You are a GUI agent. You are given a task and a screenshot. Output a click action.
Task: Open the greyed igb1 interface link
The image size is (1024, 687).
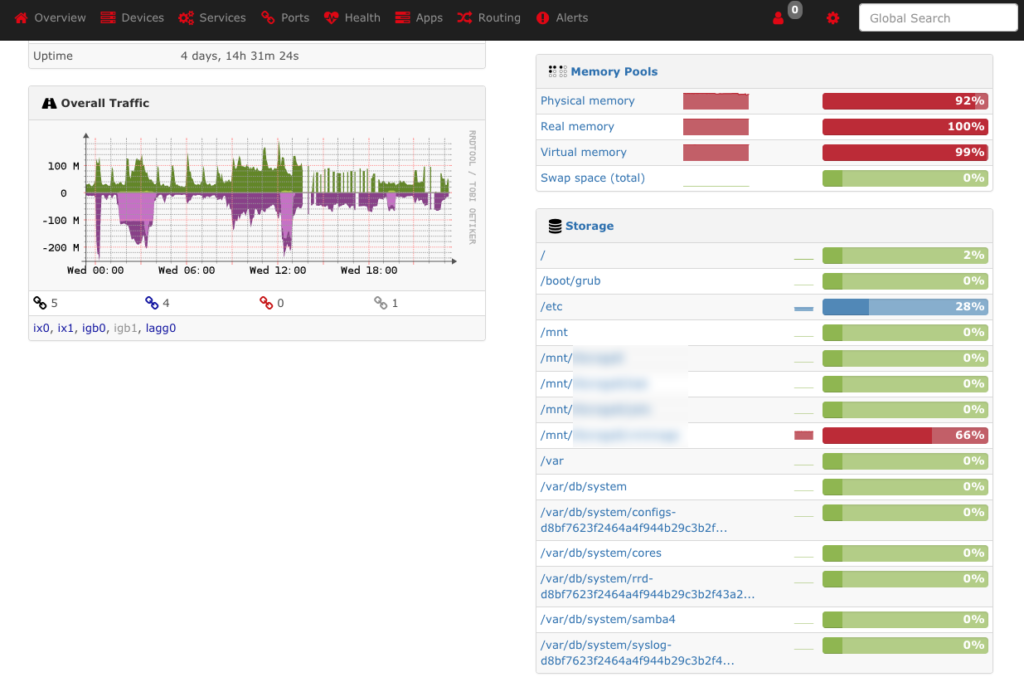[125, 328]
